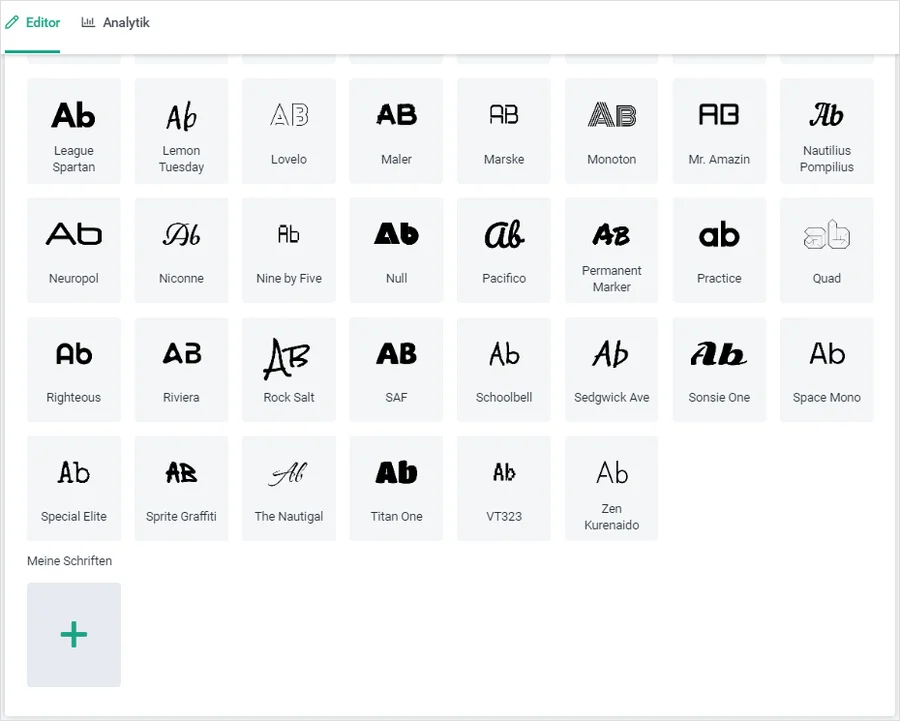The image size is (900, 721).
Task: Open the Editor tab
Action: [x=33, y=23]
